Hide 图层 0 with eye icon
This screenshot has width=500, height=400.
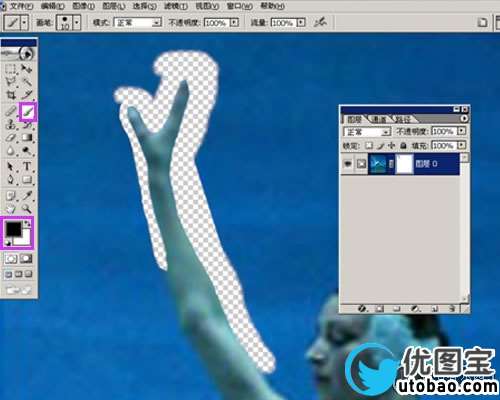(348, 164)
